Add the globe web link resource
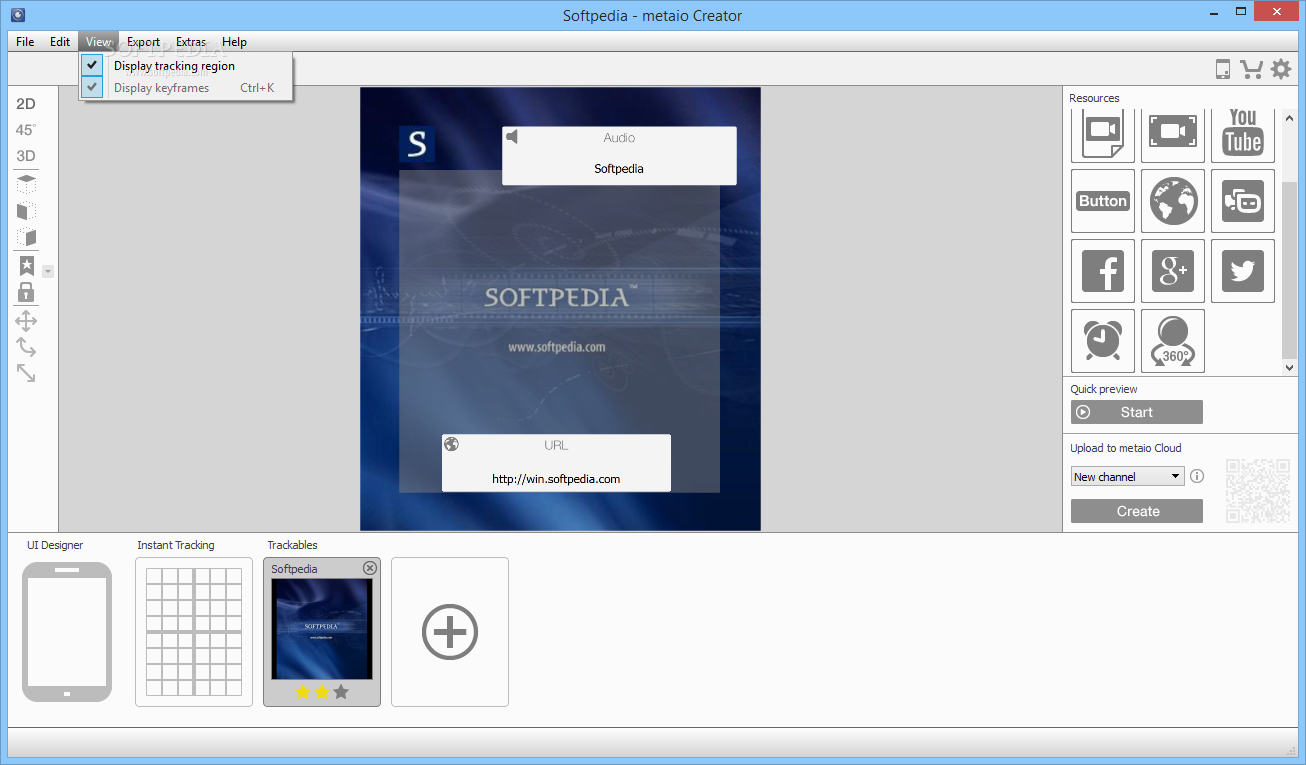 1173,201
